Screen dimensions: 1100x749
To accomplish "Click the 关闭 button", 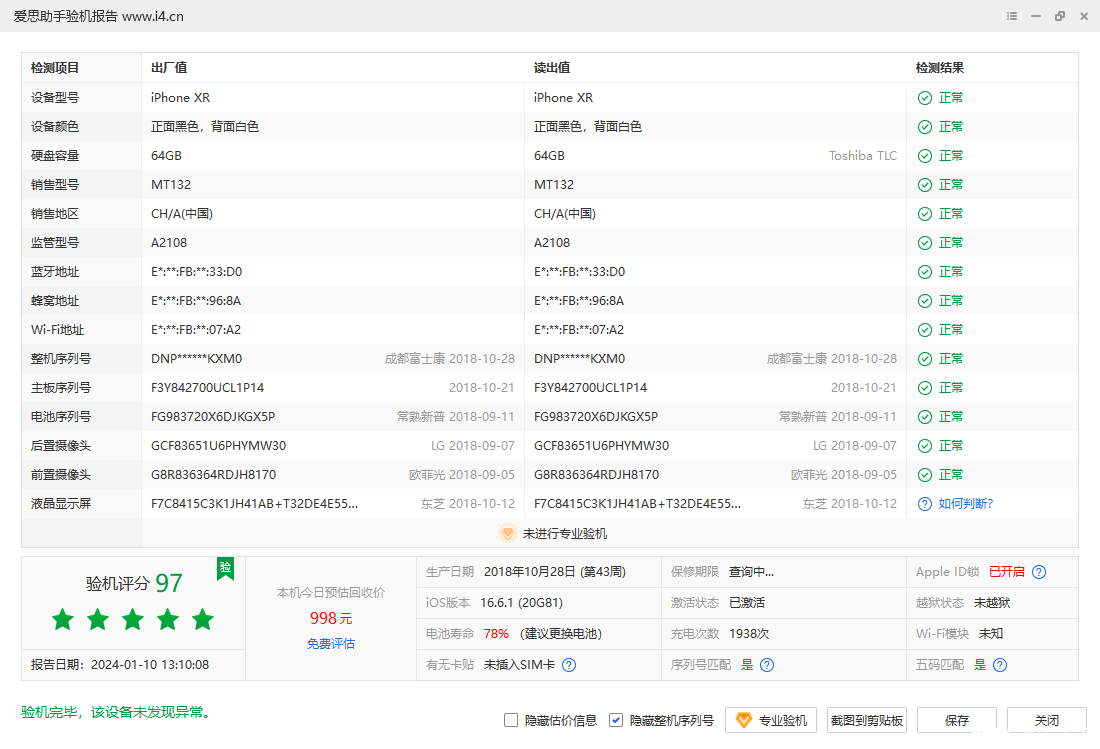I will (x=1047, y=720).
